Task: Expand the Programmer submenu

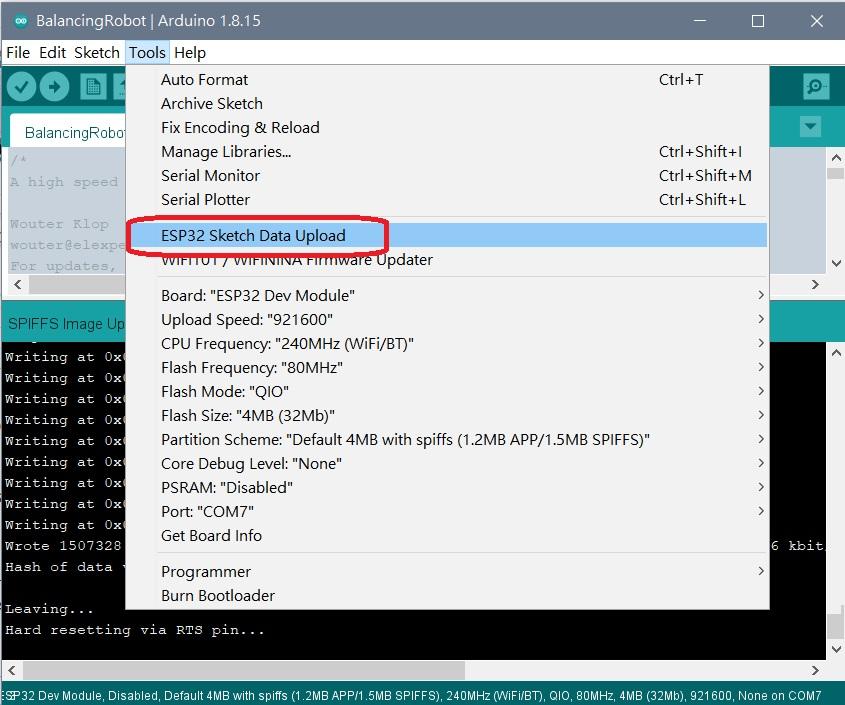Action: click(447, 571)
